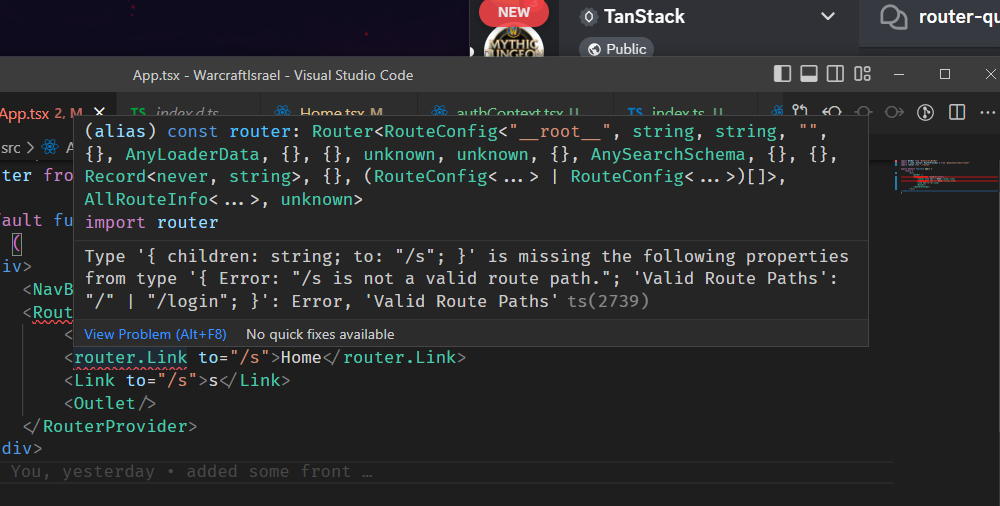Go to next change arrow icon
Screen dimensions: 1000x506
click(x=894, y=112)
